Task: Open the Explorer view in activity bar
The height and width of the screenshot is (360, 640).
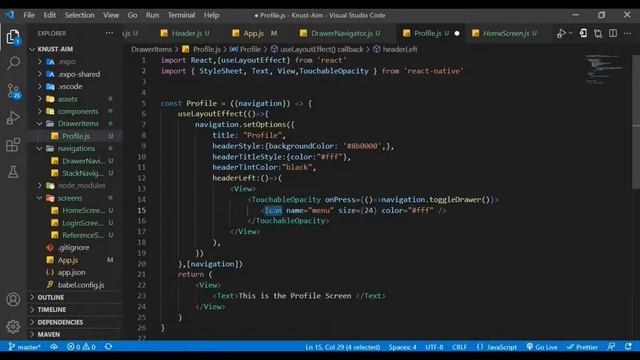Action: [13, 37]
